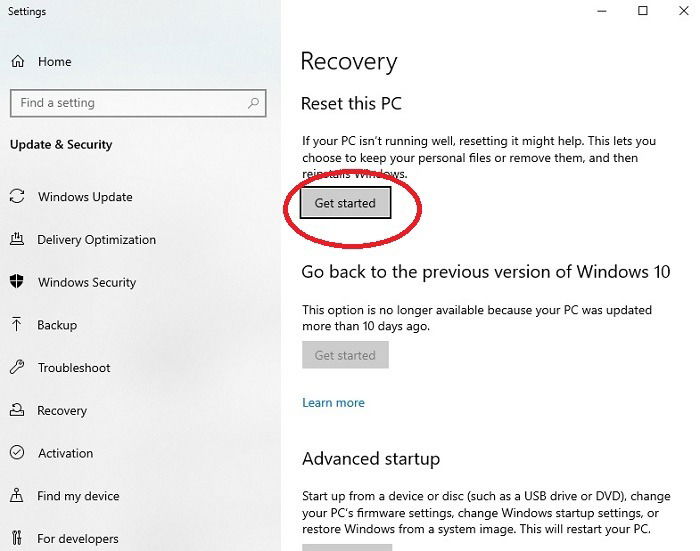700x551 pixels.
Task: Click the Activation checkmark circle icon
Action: [17, 453]
